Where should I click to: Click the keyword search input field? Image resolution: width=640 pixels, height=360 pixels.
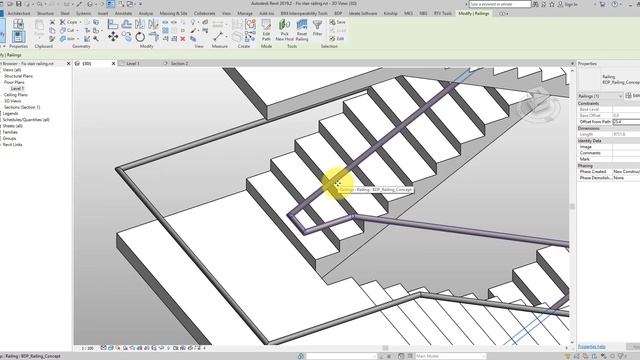pyautogui.click(x=500, y=4)
